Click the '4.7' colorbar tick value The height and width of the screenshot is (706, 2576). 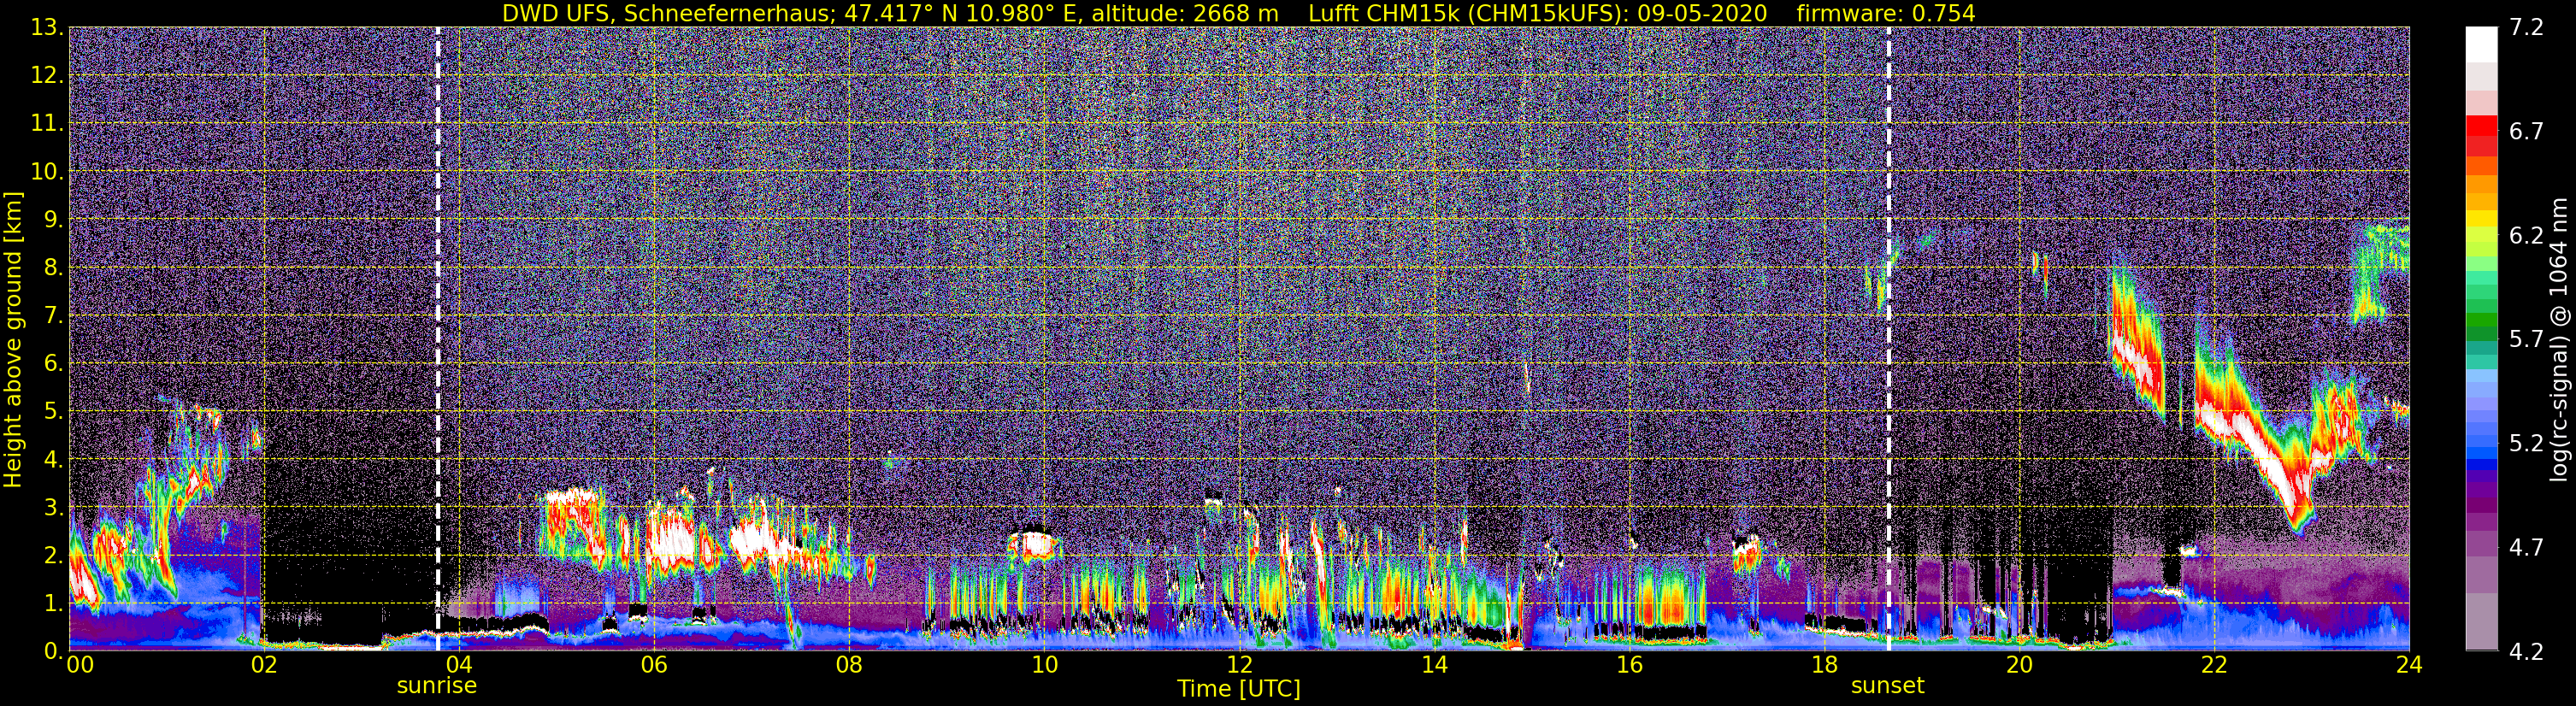tap(2526, 547)
